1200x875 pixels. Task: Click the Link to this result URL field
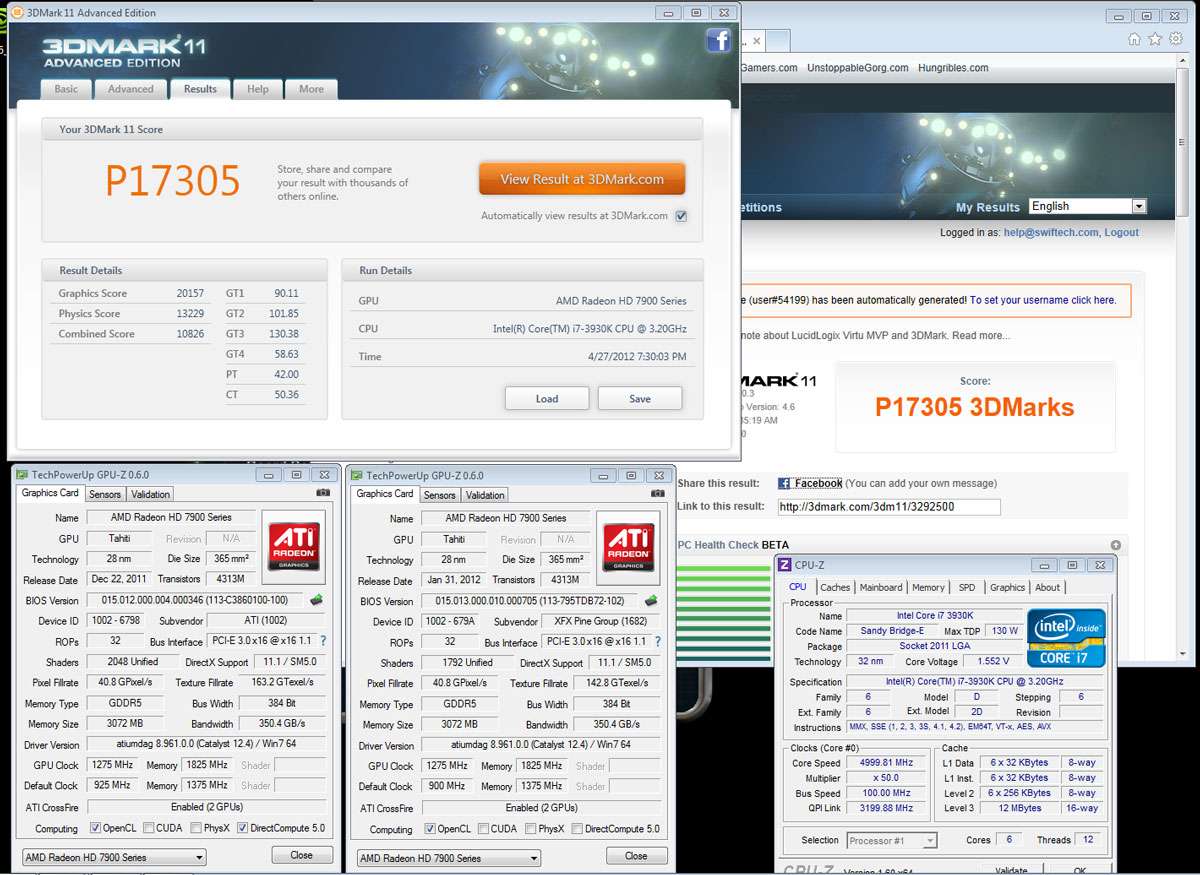pyautogui.click(x=888, y=506)
